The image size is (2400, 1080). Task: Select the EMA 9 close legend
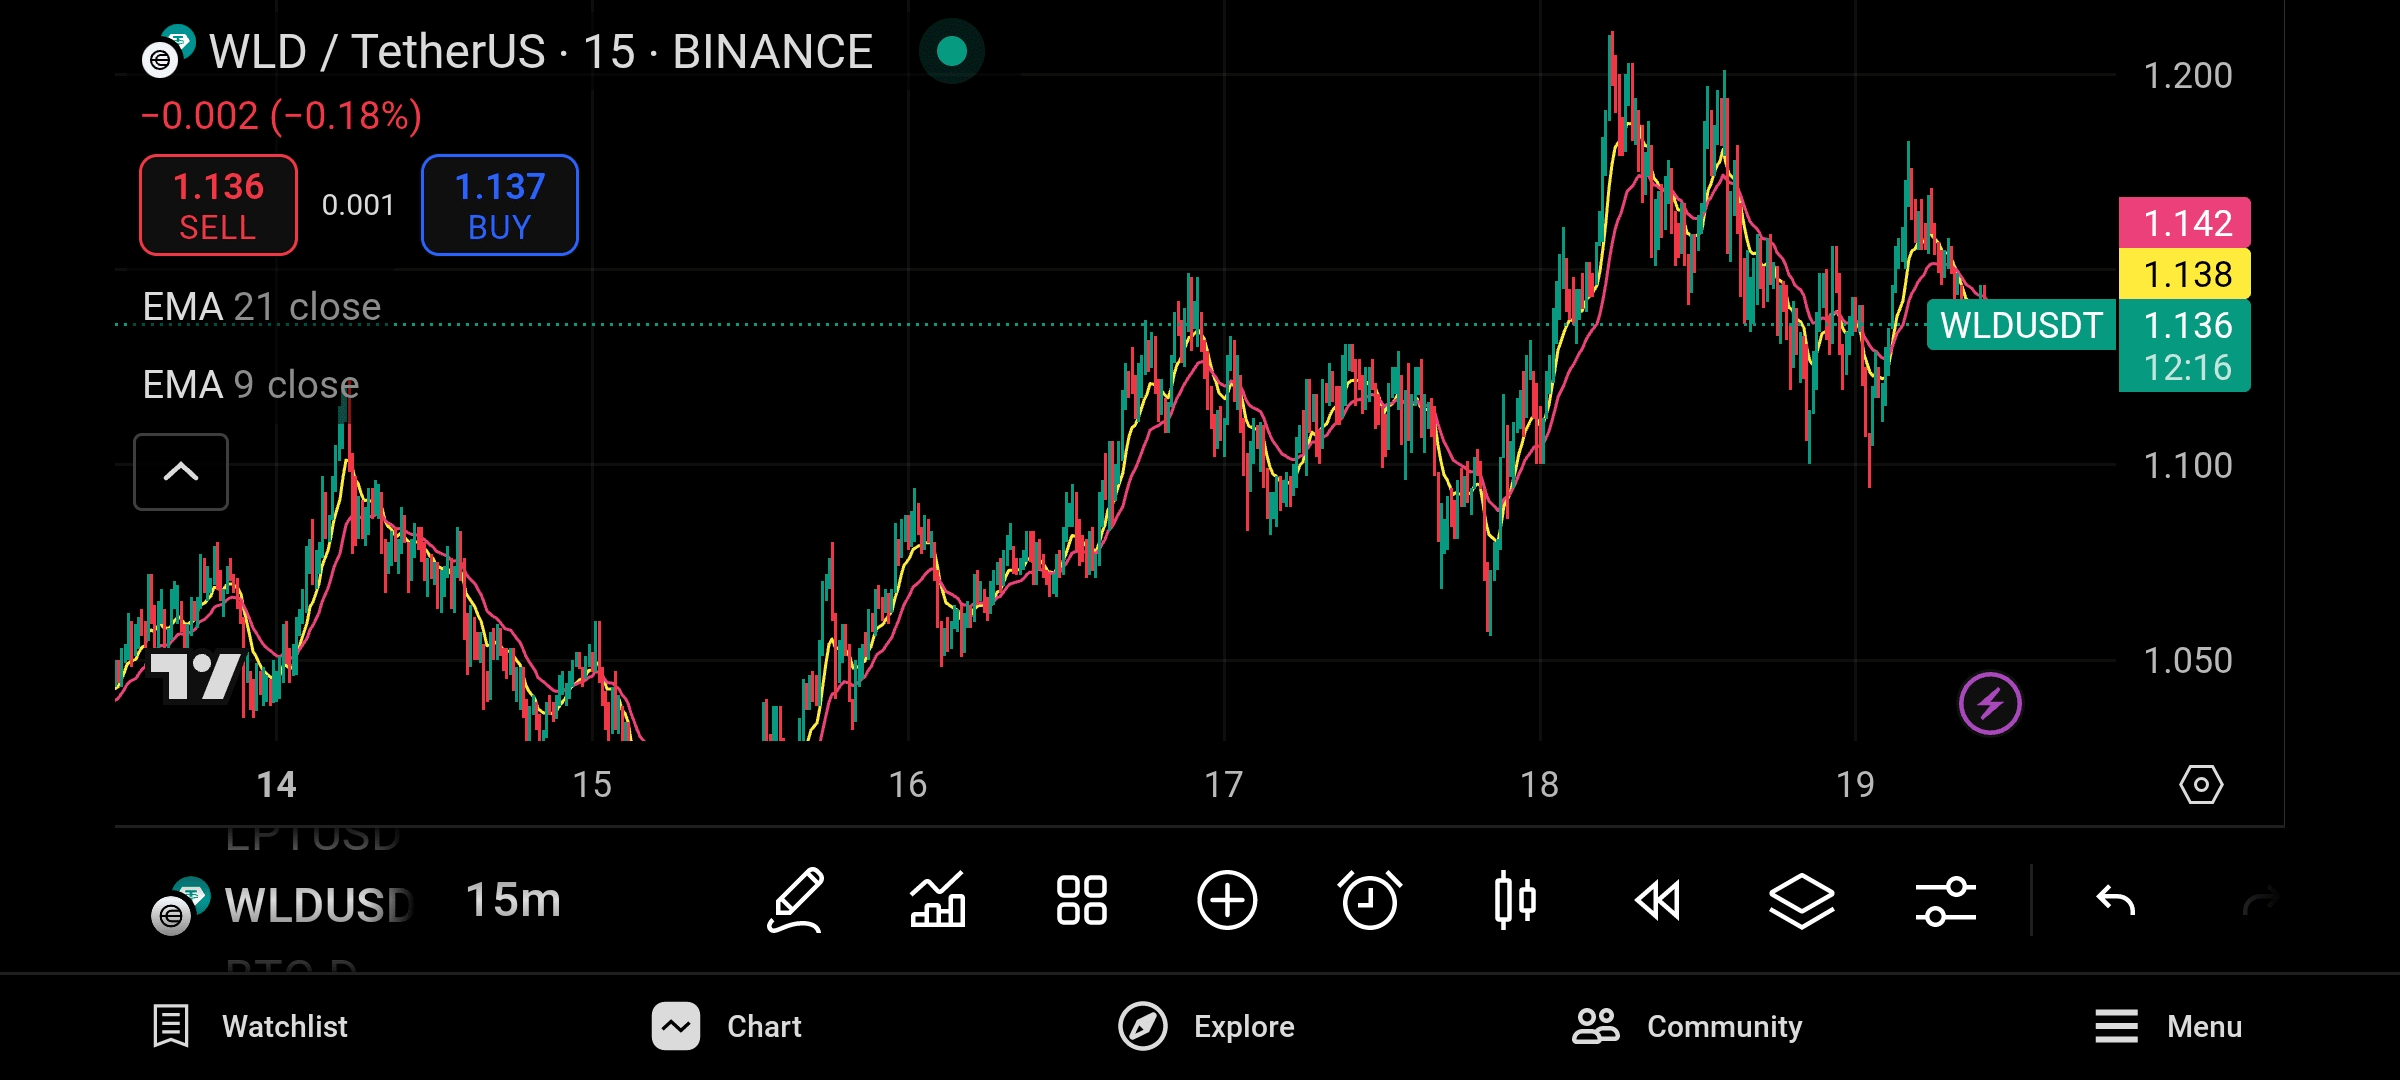[x=251, y=385]
